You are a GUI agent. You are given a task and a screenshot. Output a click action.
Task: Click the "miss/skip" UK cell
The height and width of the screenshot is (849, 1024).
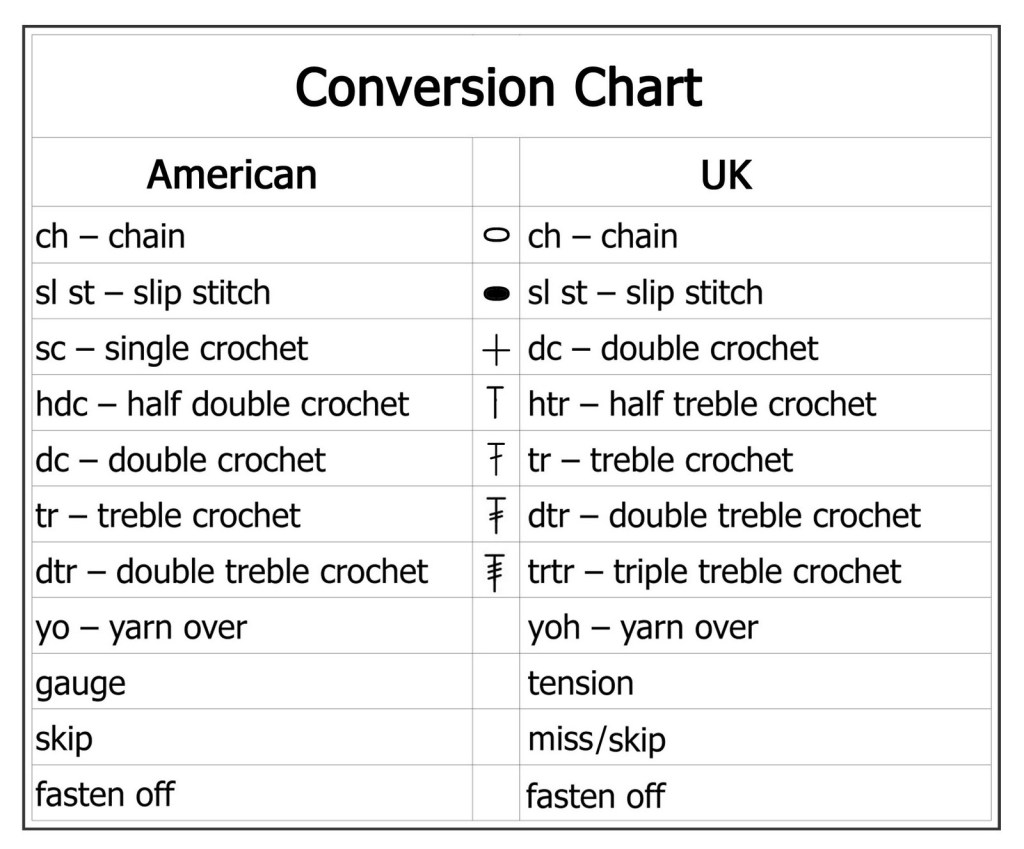[596, 740]
